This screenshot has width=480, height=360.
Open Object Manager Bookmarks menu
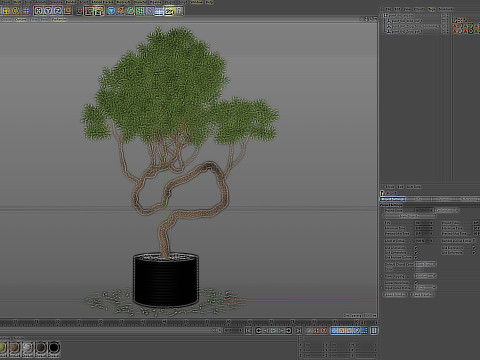click(446, 9)
